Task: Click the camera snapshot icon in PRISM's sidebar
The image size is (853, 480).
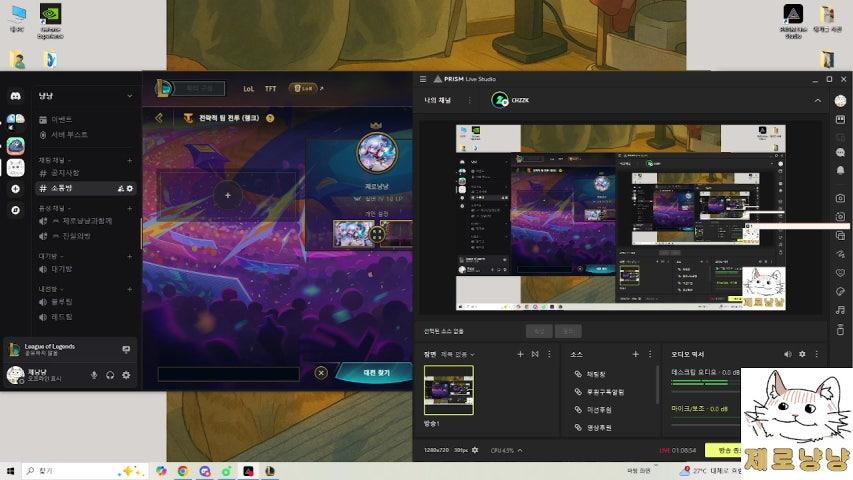Action: (x=840, y=198)
